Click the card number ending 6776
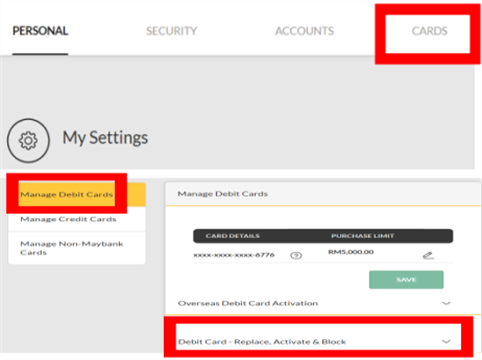This screenshot has height=360, width=482. [x=234, y=255]
